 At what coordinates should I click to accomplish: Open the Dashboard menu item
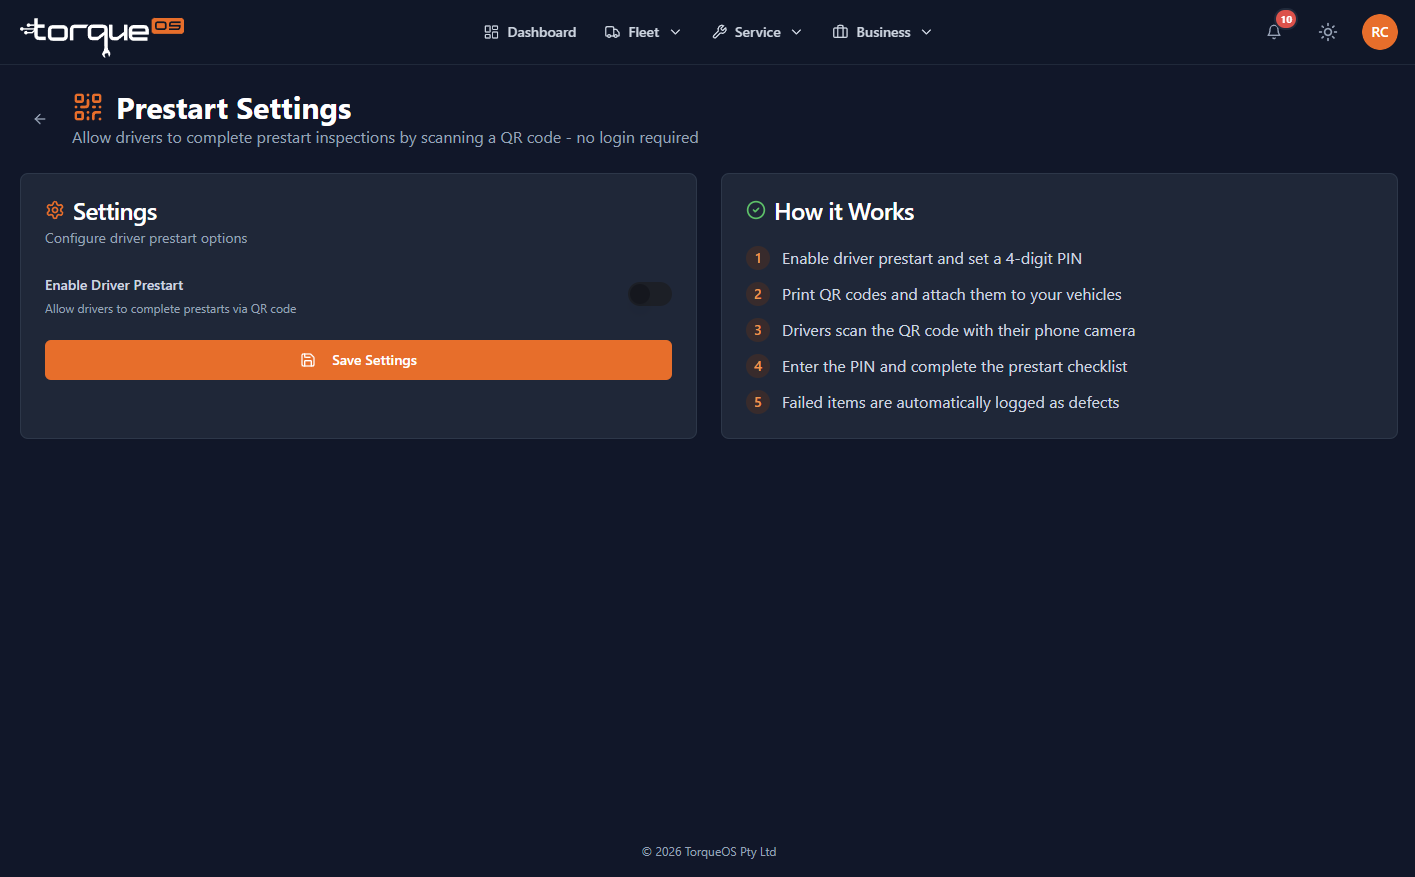point(530,32)
